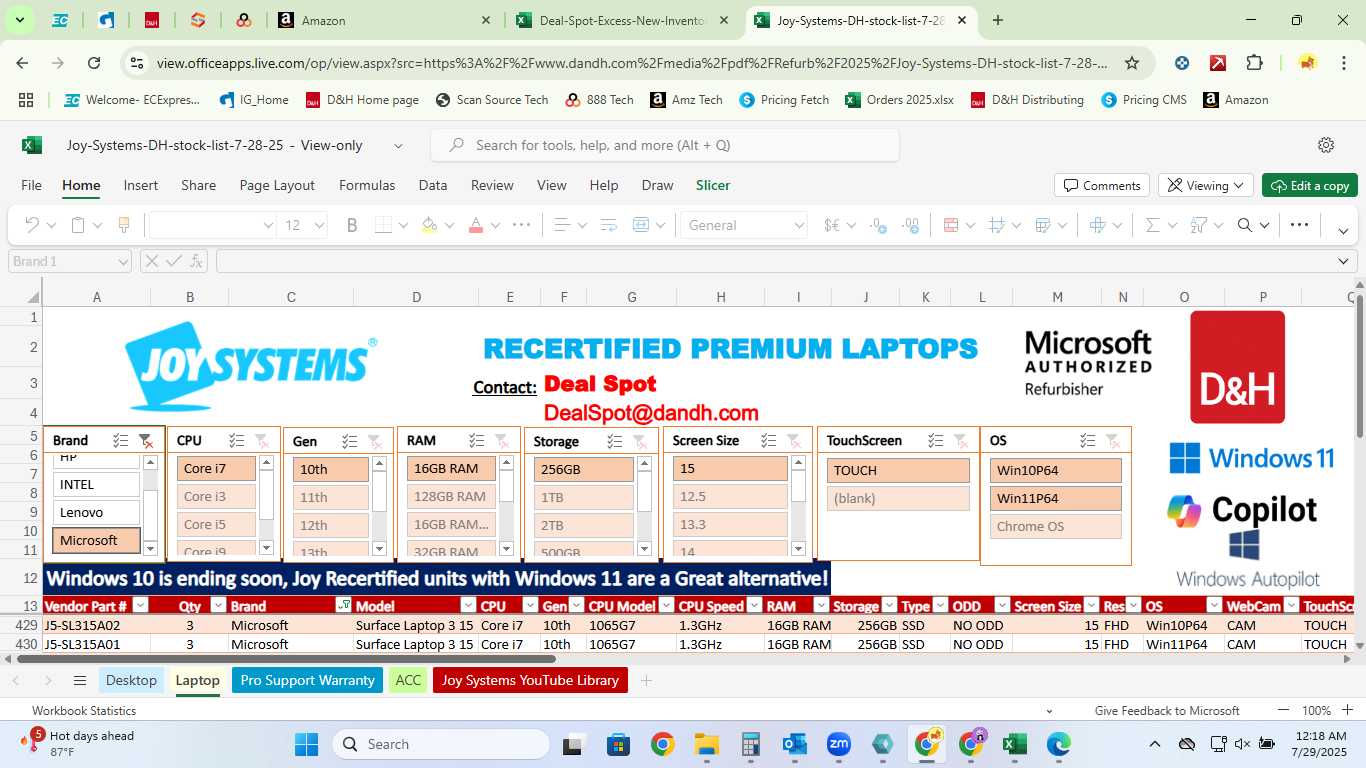This screenshot has height=768, width=1366.
Task: Open the Viewing mode dropdown
Action: pyautogui.click(x=1205, y=185)
